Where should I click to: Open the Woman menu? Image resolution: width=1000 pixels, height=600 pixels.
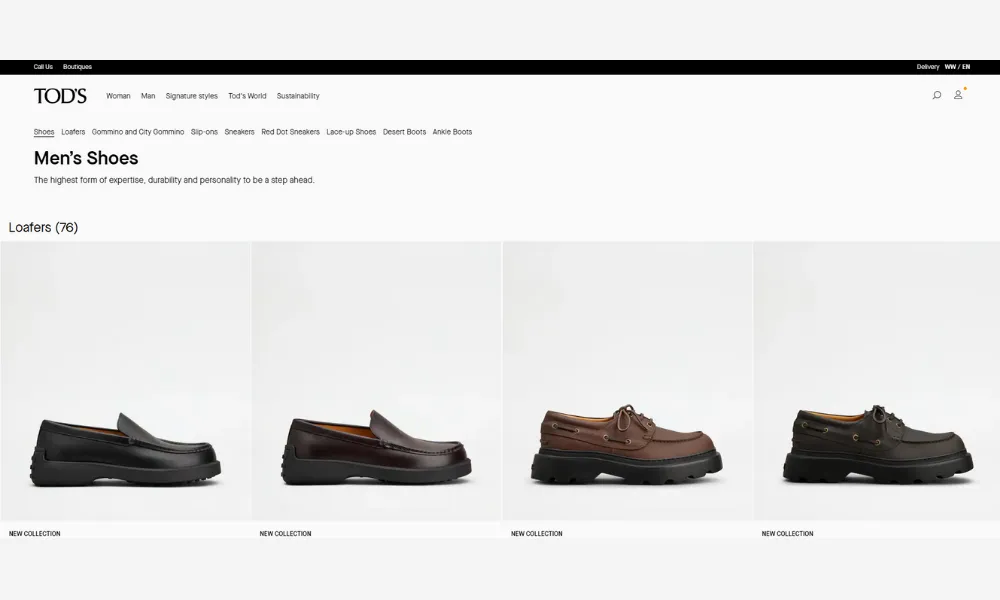pos(118,97)
